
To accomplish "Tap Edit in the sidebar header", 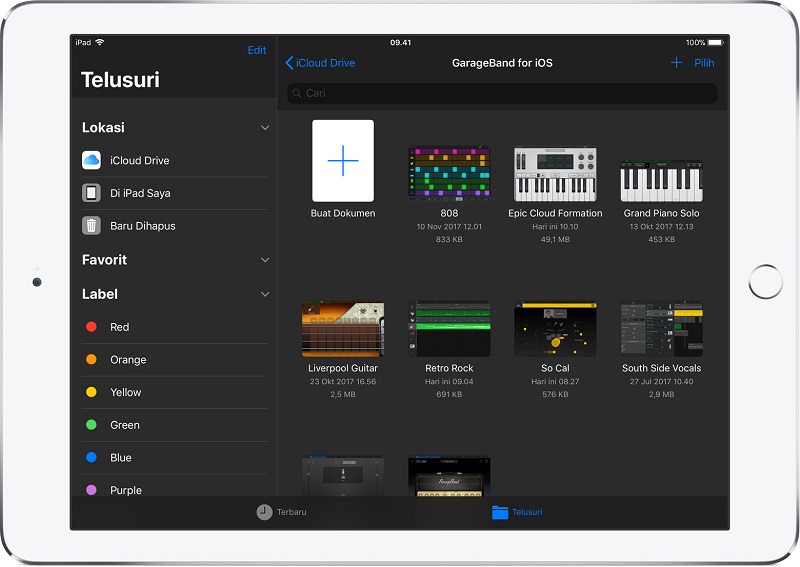I will pos(257,50).
